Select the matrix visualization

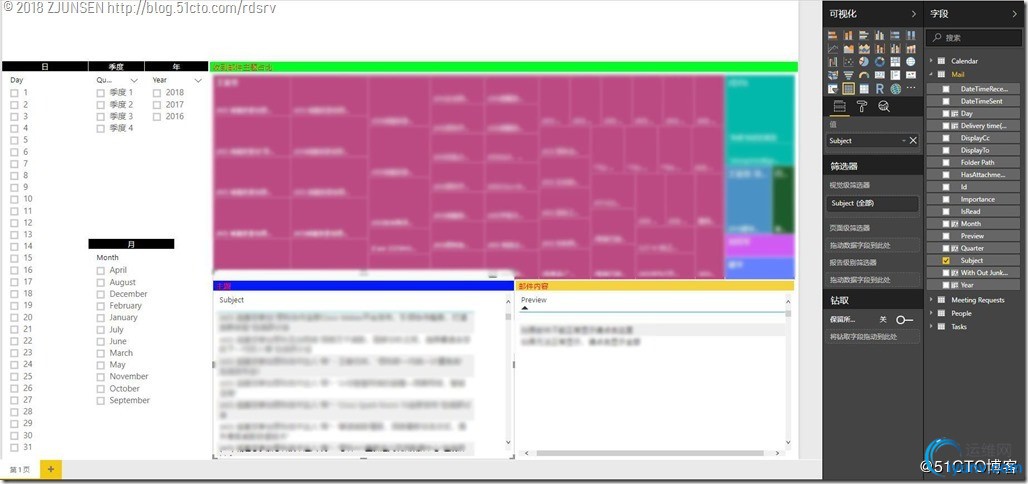[x=864, y=88]
